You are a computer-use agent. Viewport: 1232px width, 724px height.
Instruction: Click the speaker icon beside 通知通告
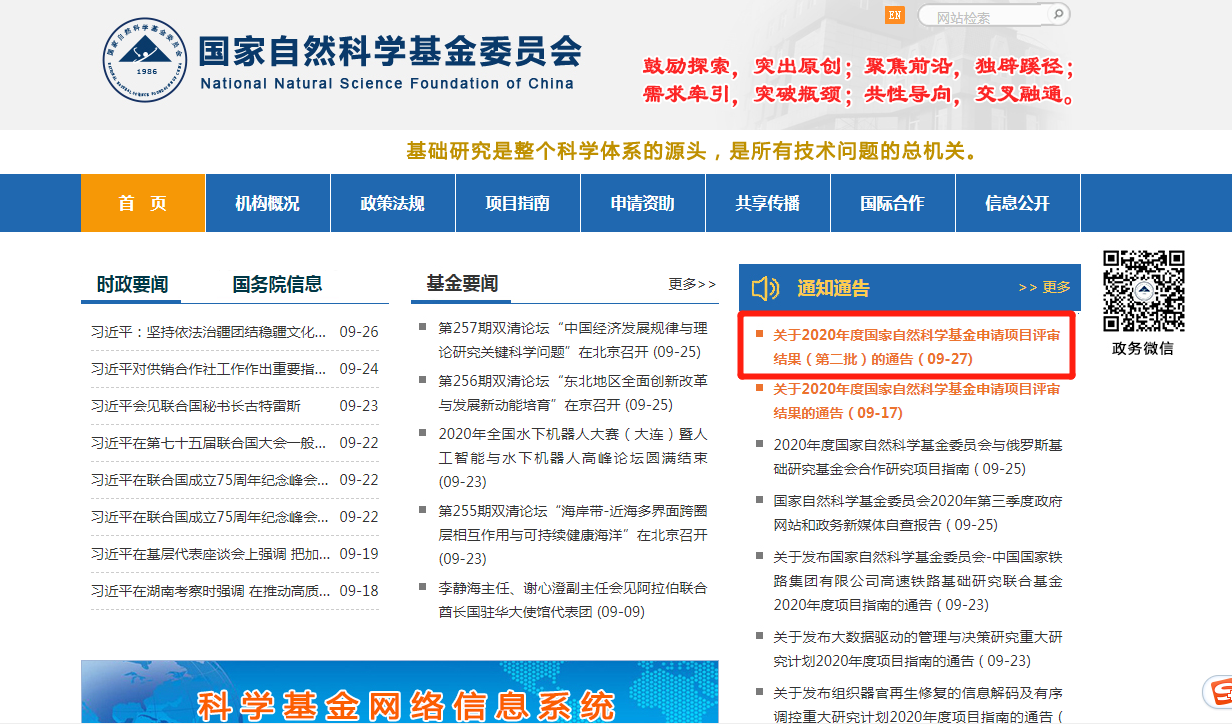[765, 288]
